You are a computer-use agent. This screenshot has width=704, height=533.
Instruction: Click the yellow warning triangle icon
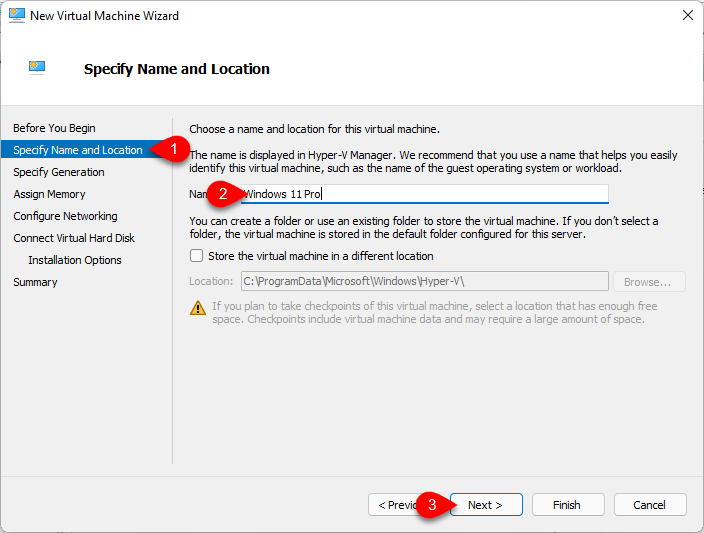coord(198,308)
